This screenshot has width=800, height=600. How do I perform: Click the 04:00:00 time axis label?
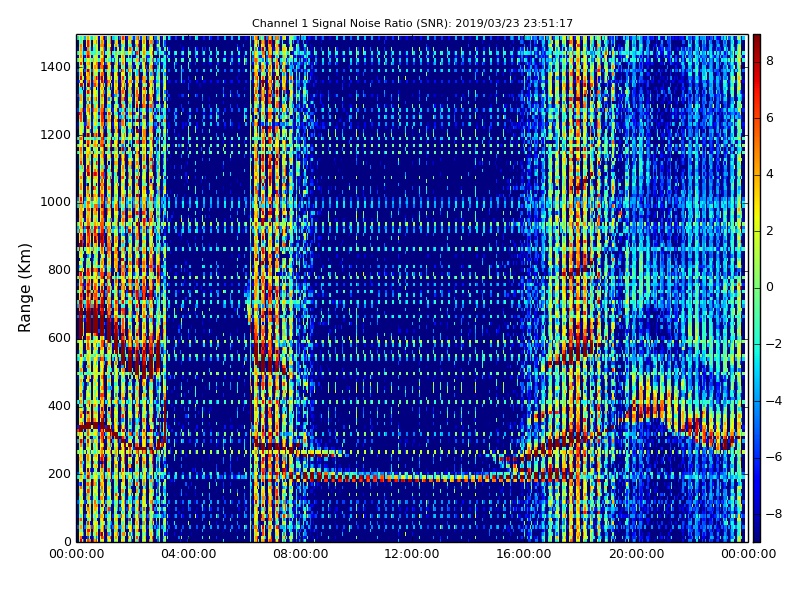tap(188, 554)
